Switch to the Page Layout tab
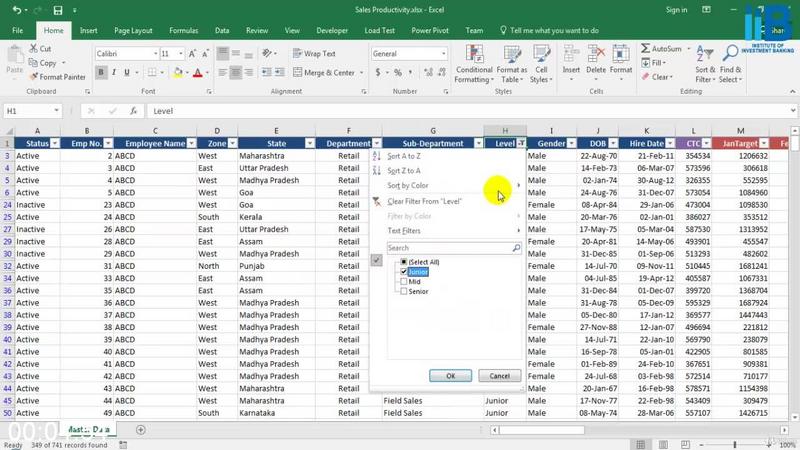Screen dimensions: 800x450 pos(133,31)
